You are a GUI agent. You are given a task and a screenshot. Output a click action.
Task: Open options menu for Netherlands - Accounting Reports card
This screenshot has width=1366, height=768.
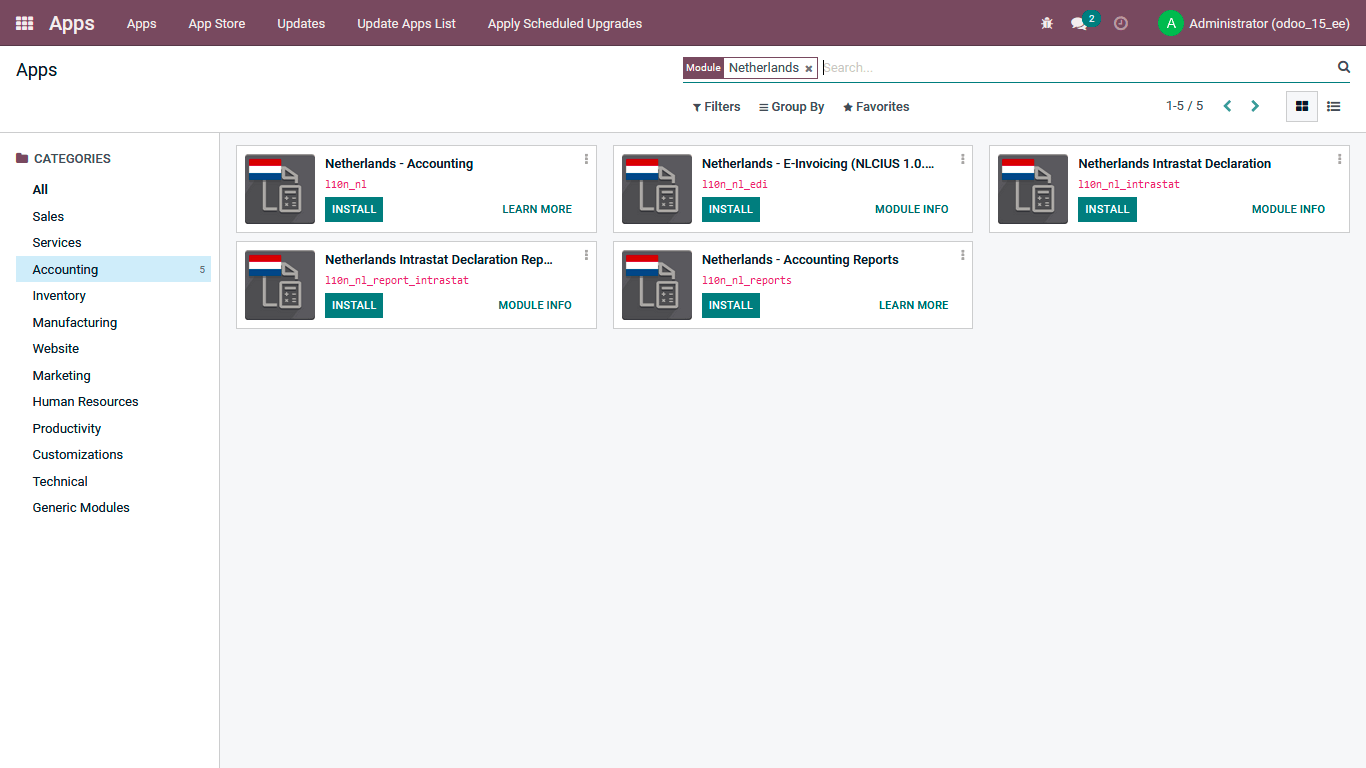click(963, 255)
